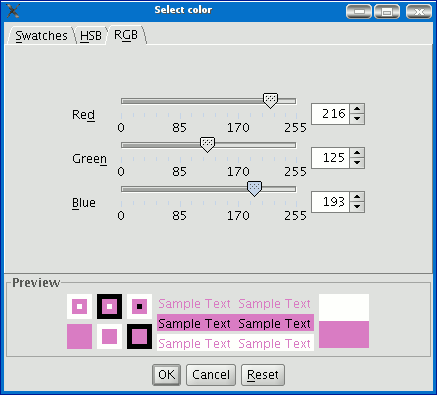Click the Blue value field showing 193
The image size is (437, 395).
(x=330, y=202)
